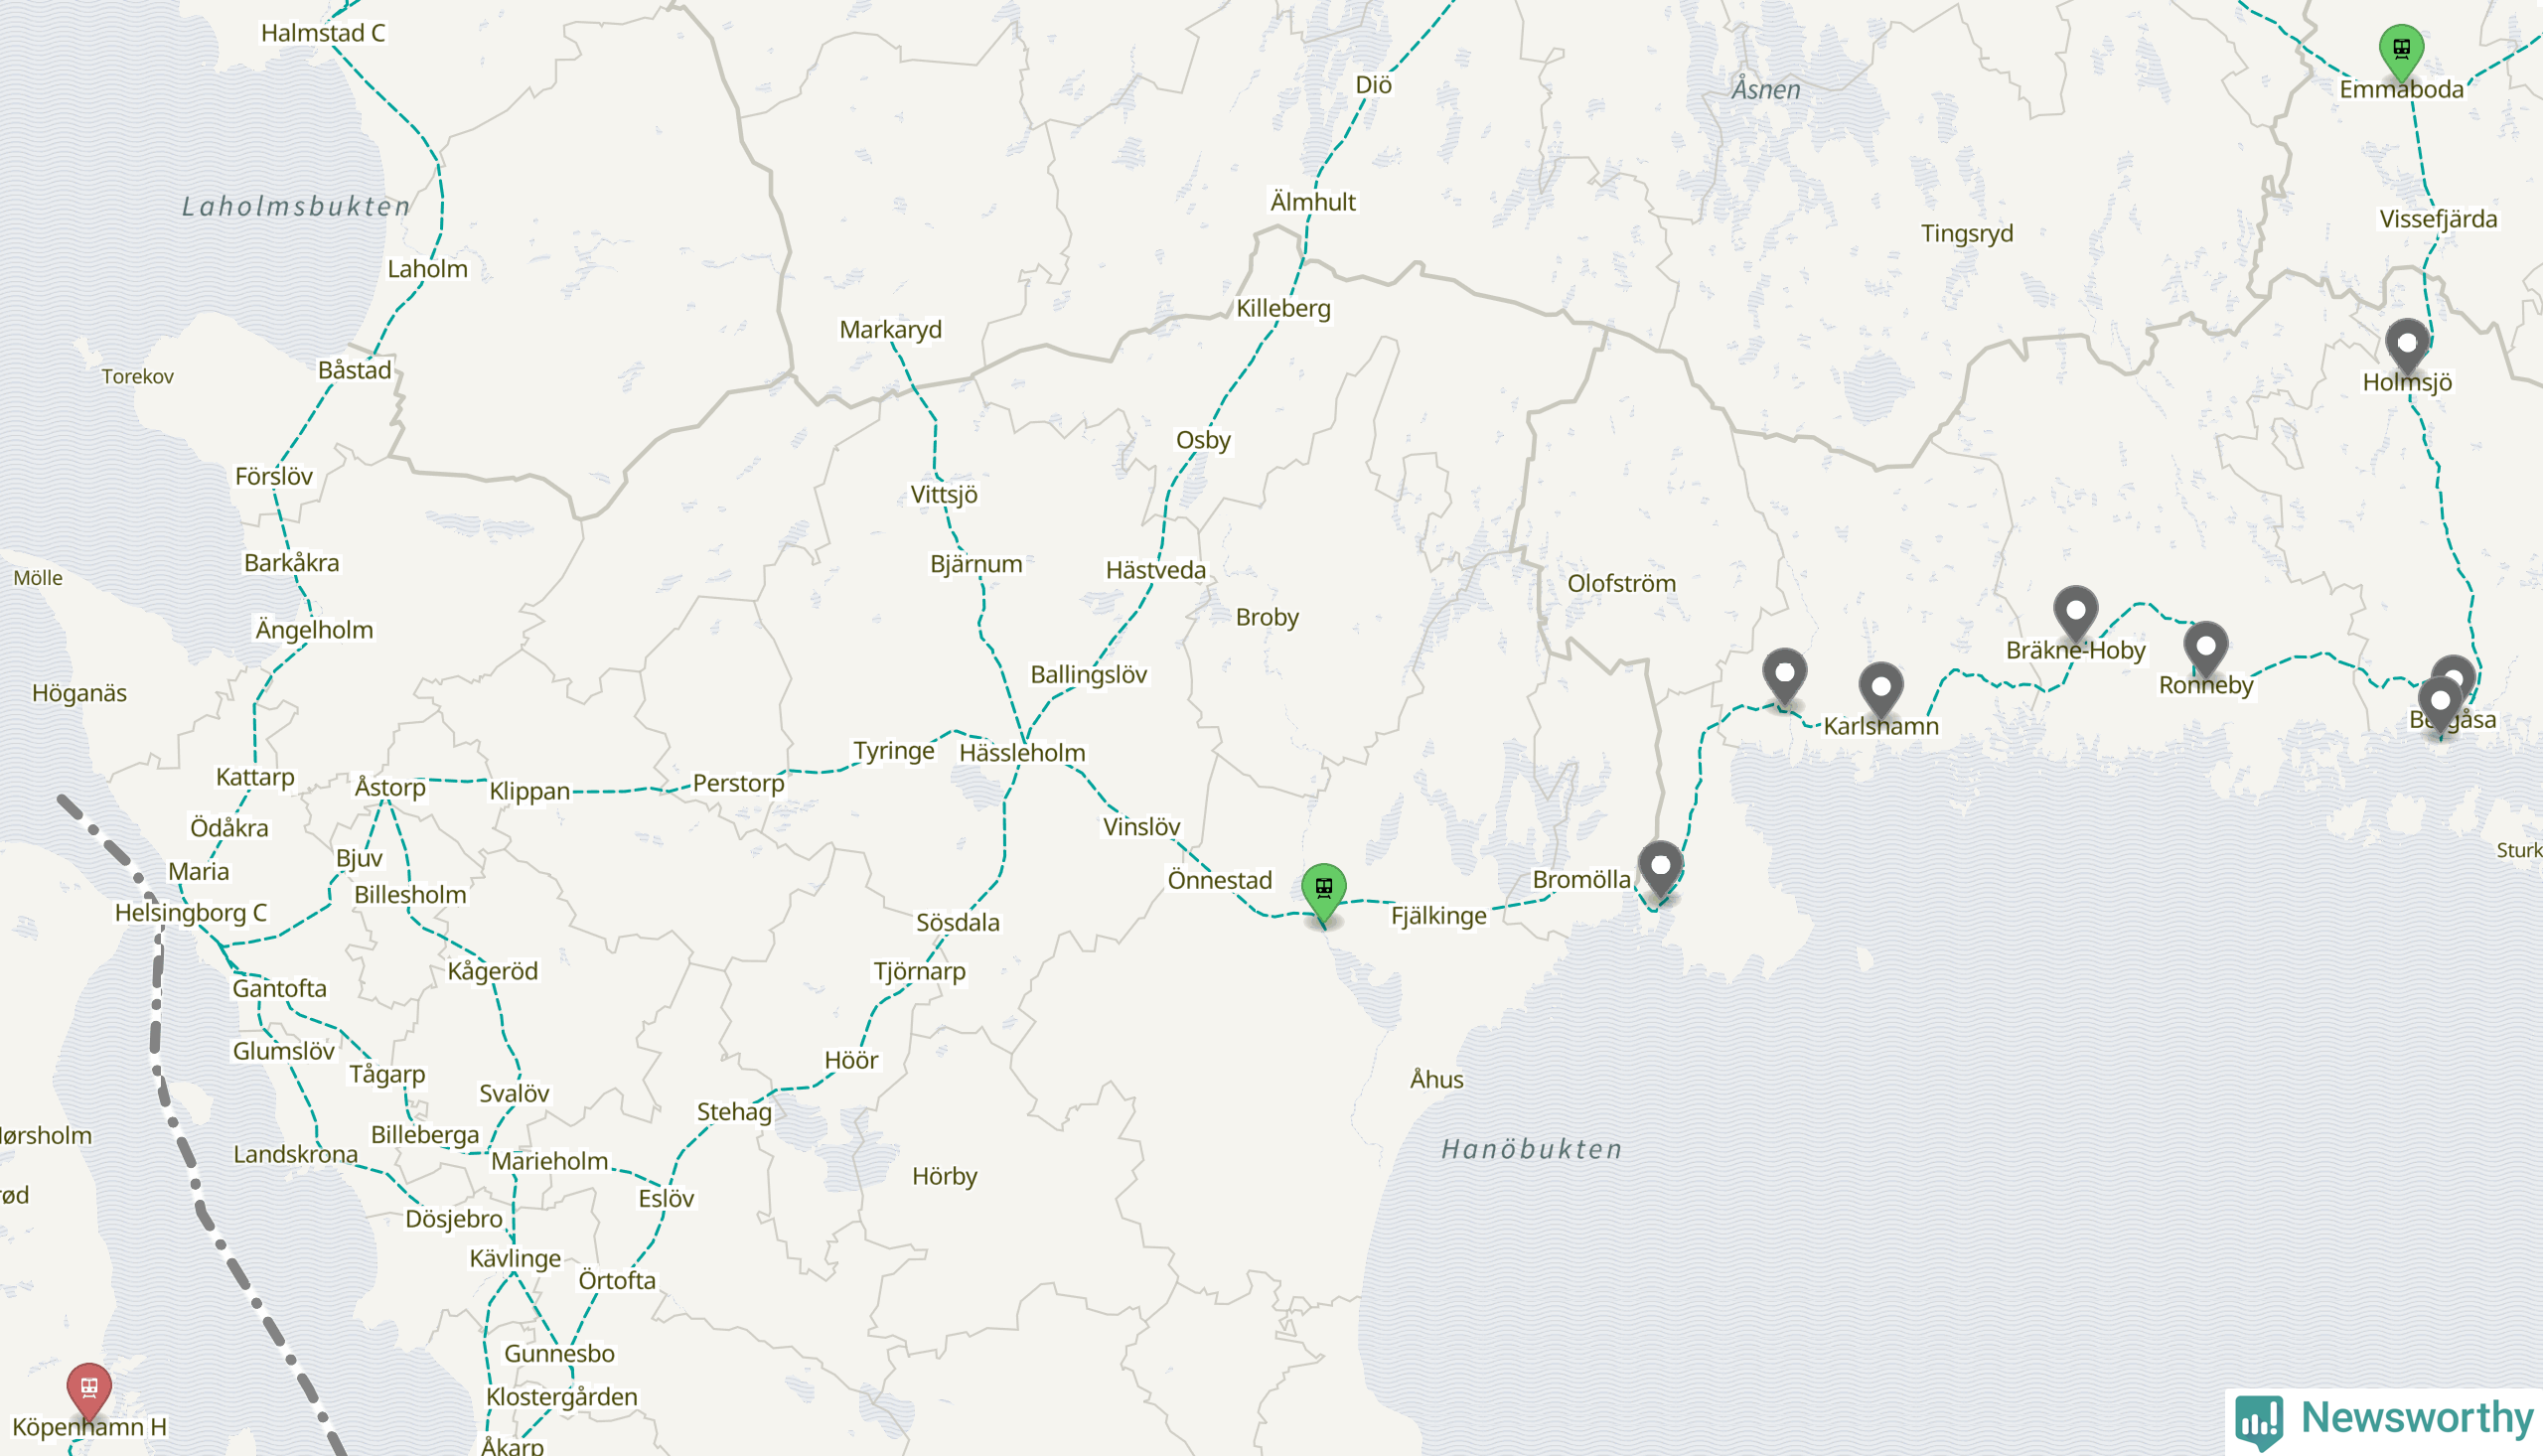Click the gray pin above Karlshamn label
Image resolution: width=2543 pixels, height=1456 pixels.
[x=1880, y=688]
